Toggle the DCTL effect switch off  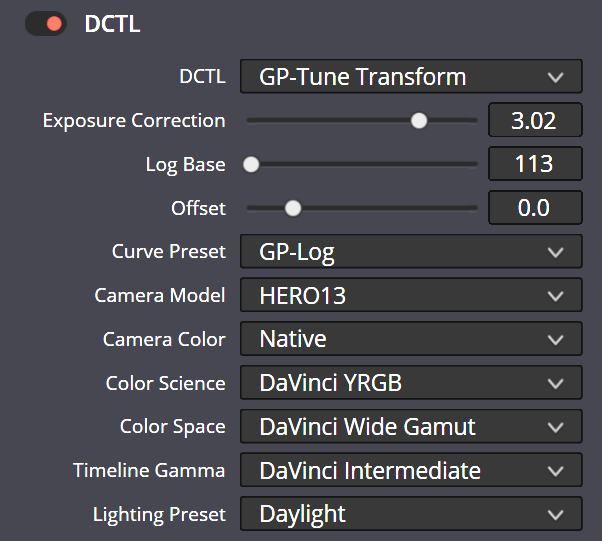point(45,24)
